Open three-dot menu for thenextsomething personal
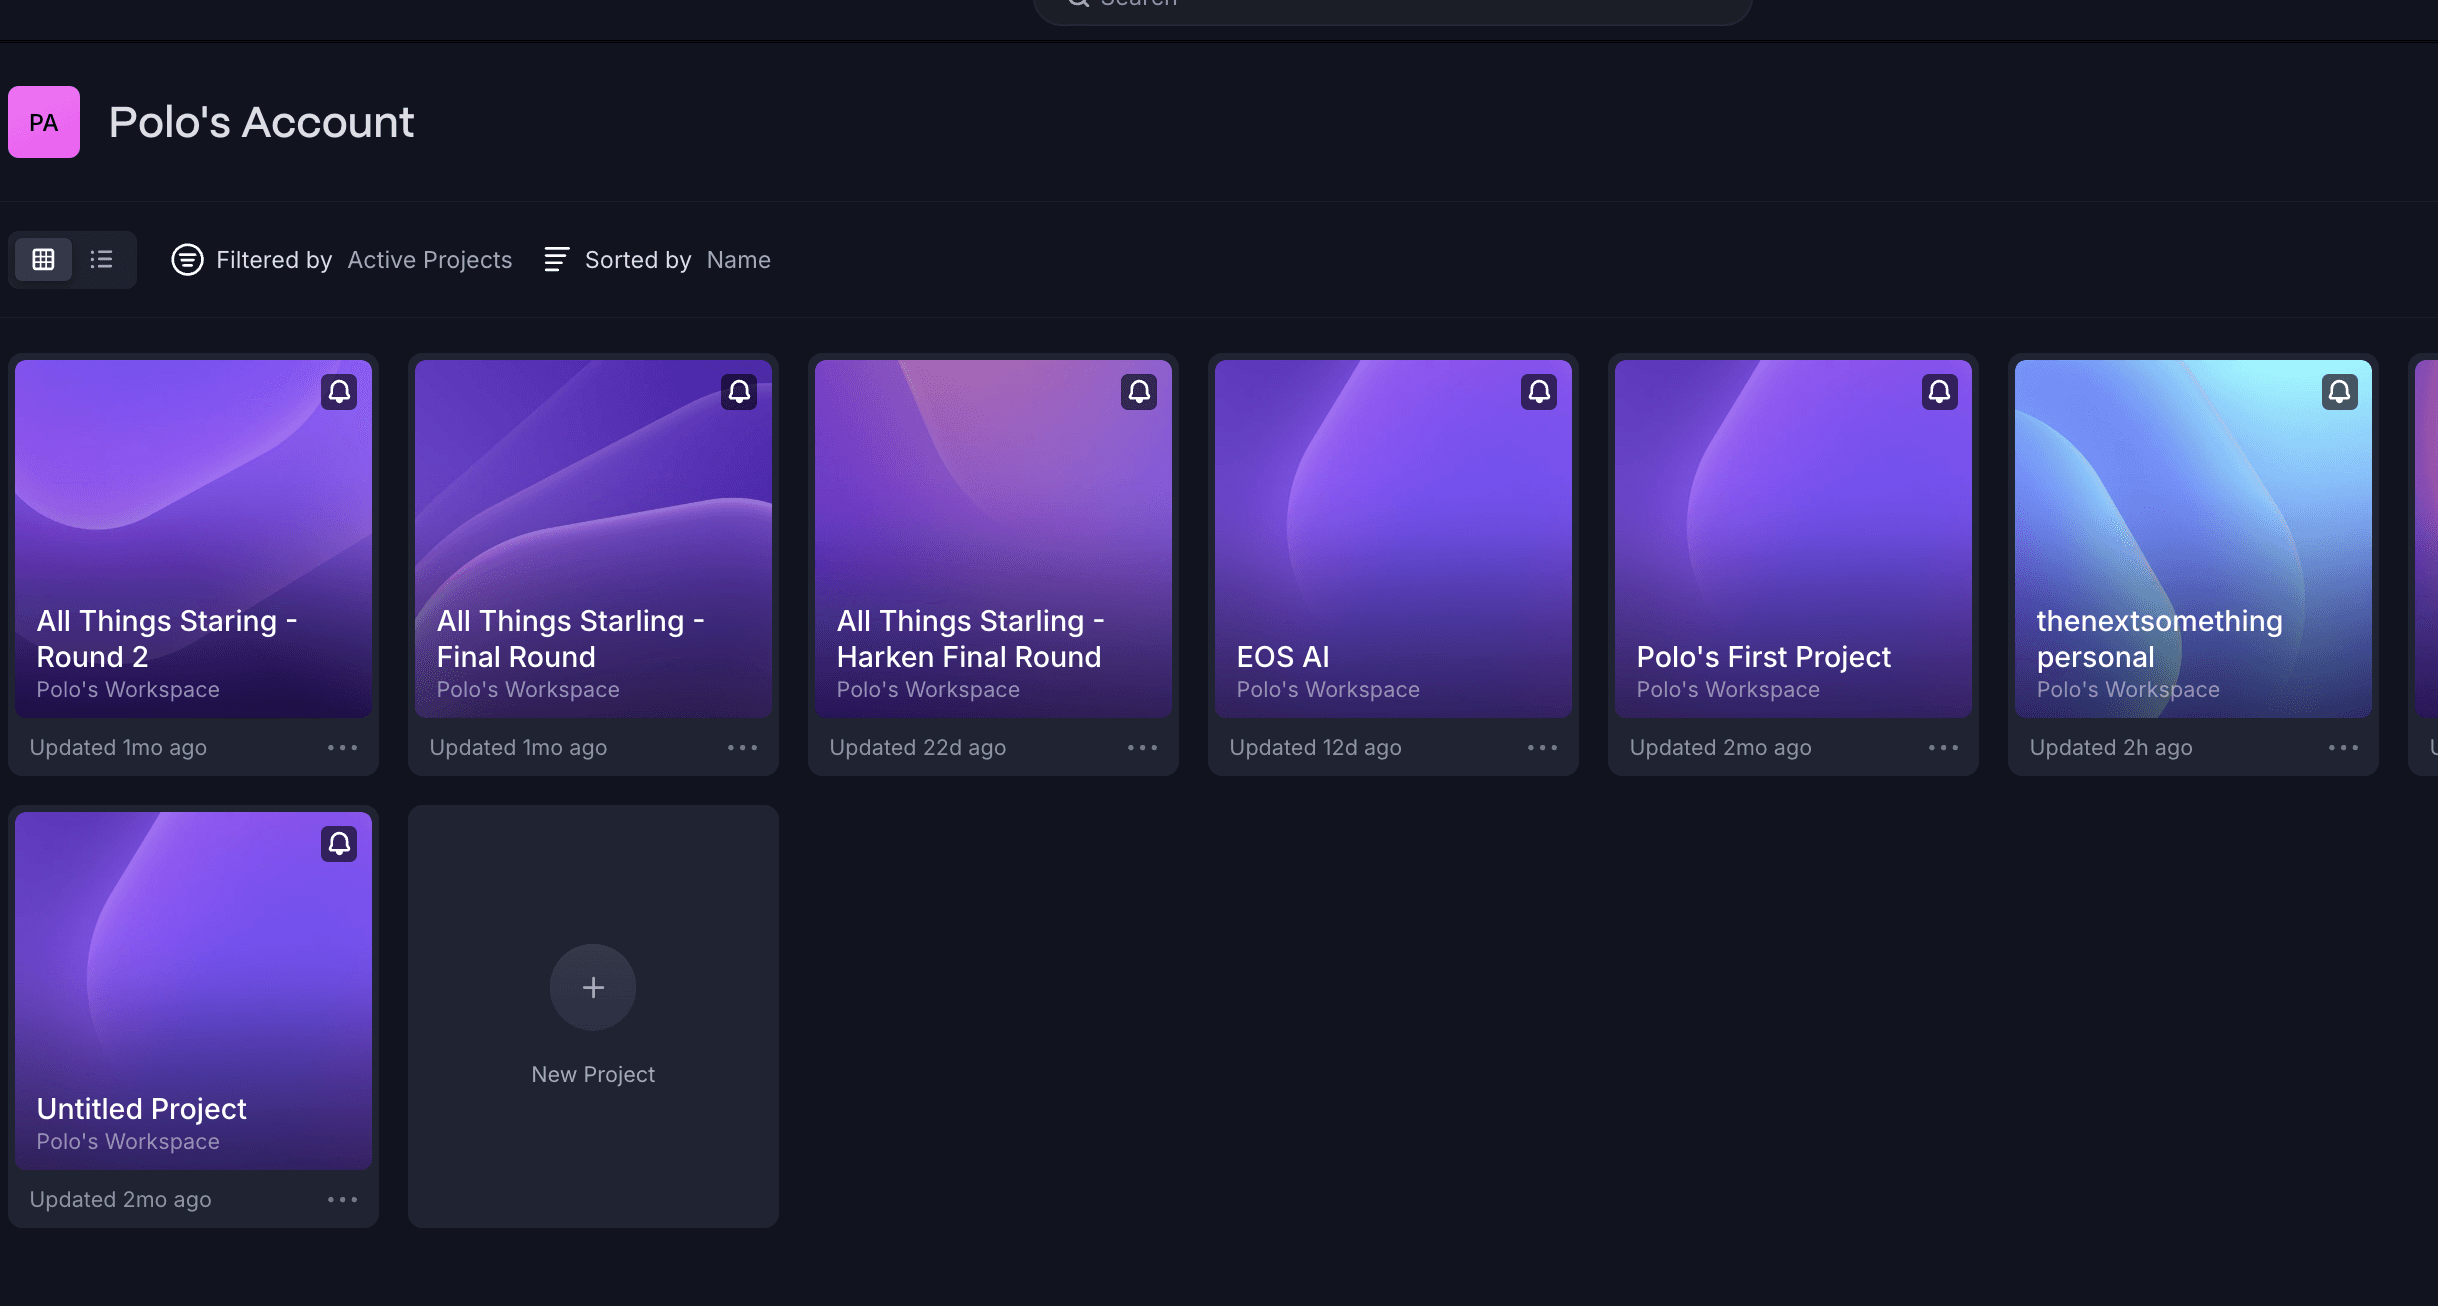The image size is (2438, 1306). [2343, 748]
